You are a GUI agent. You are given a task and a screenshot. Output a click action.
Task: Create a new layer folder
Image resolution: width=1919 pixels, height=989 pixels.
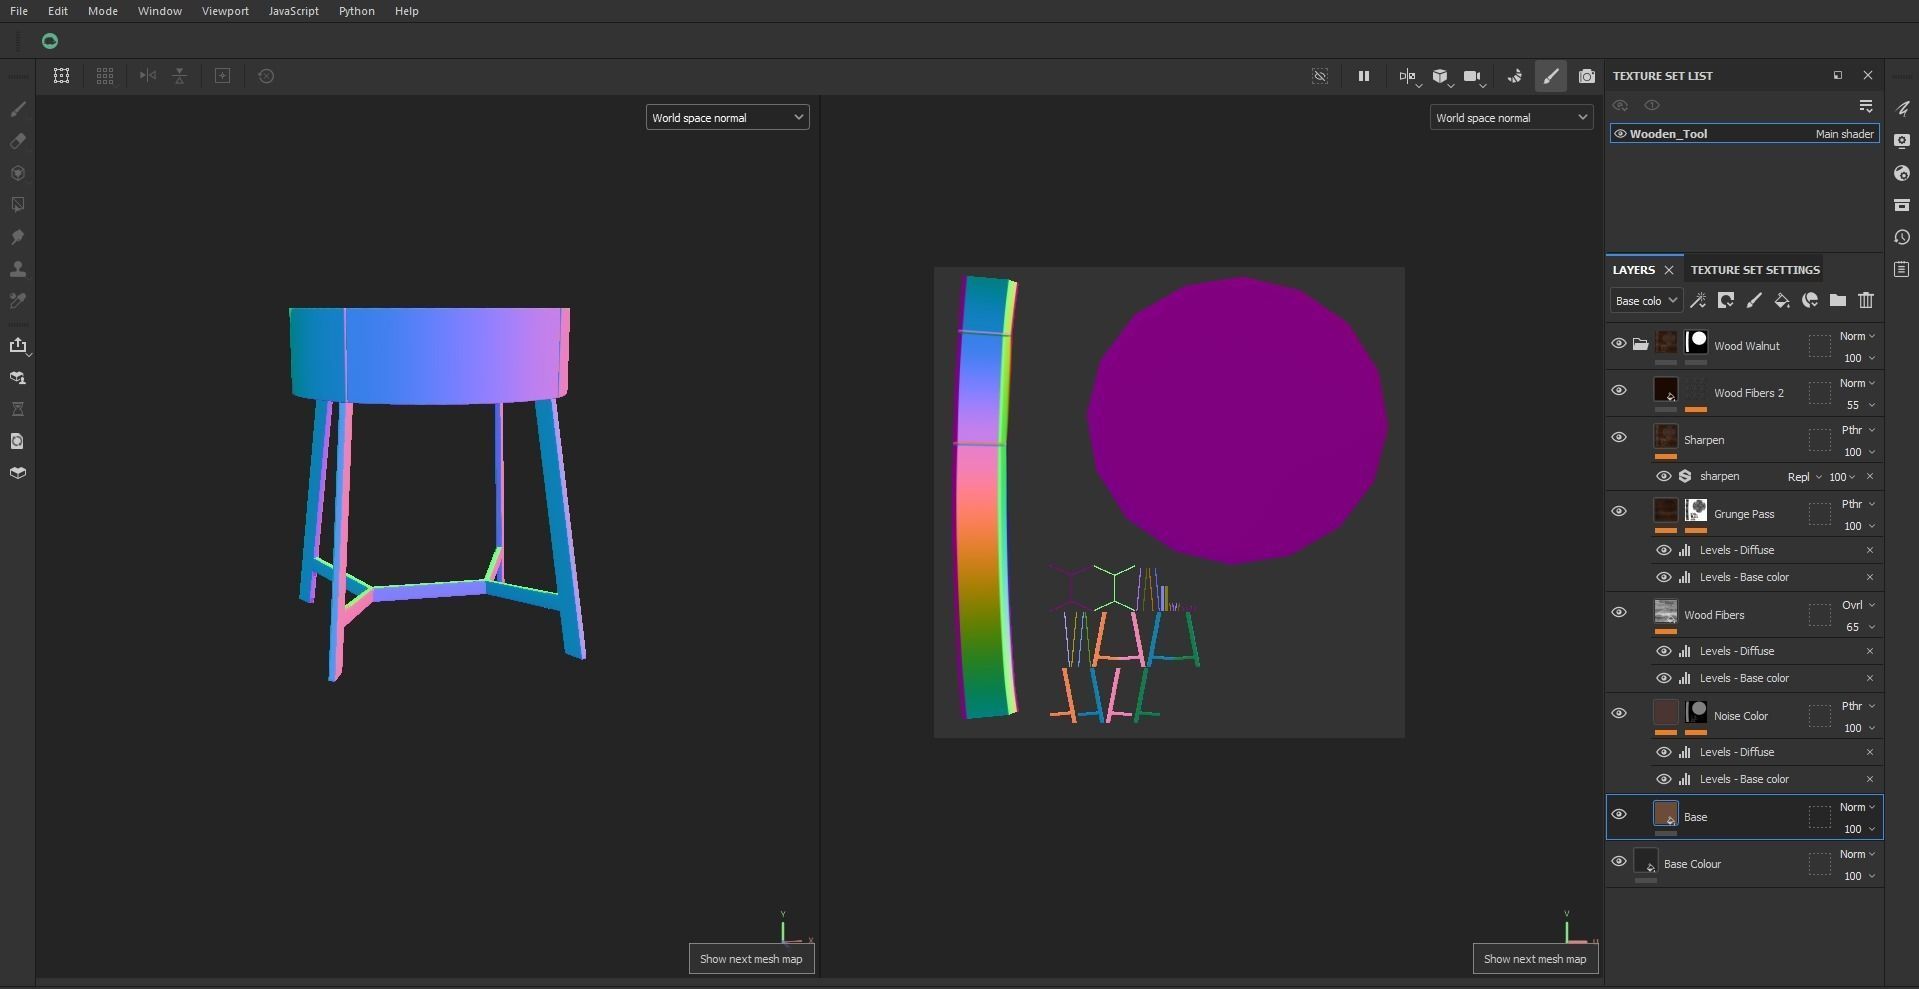pos(1838,300)
